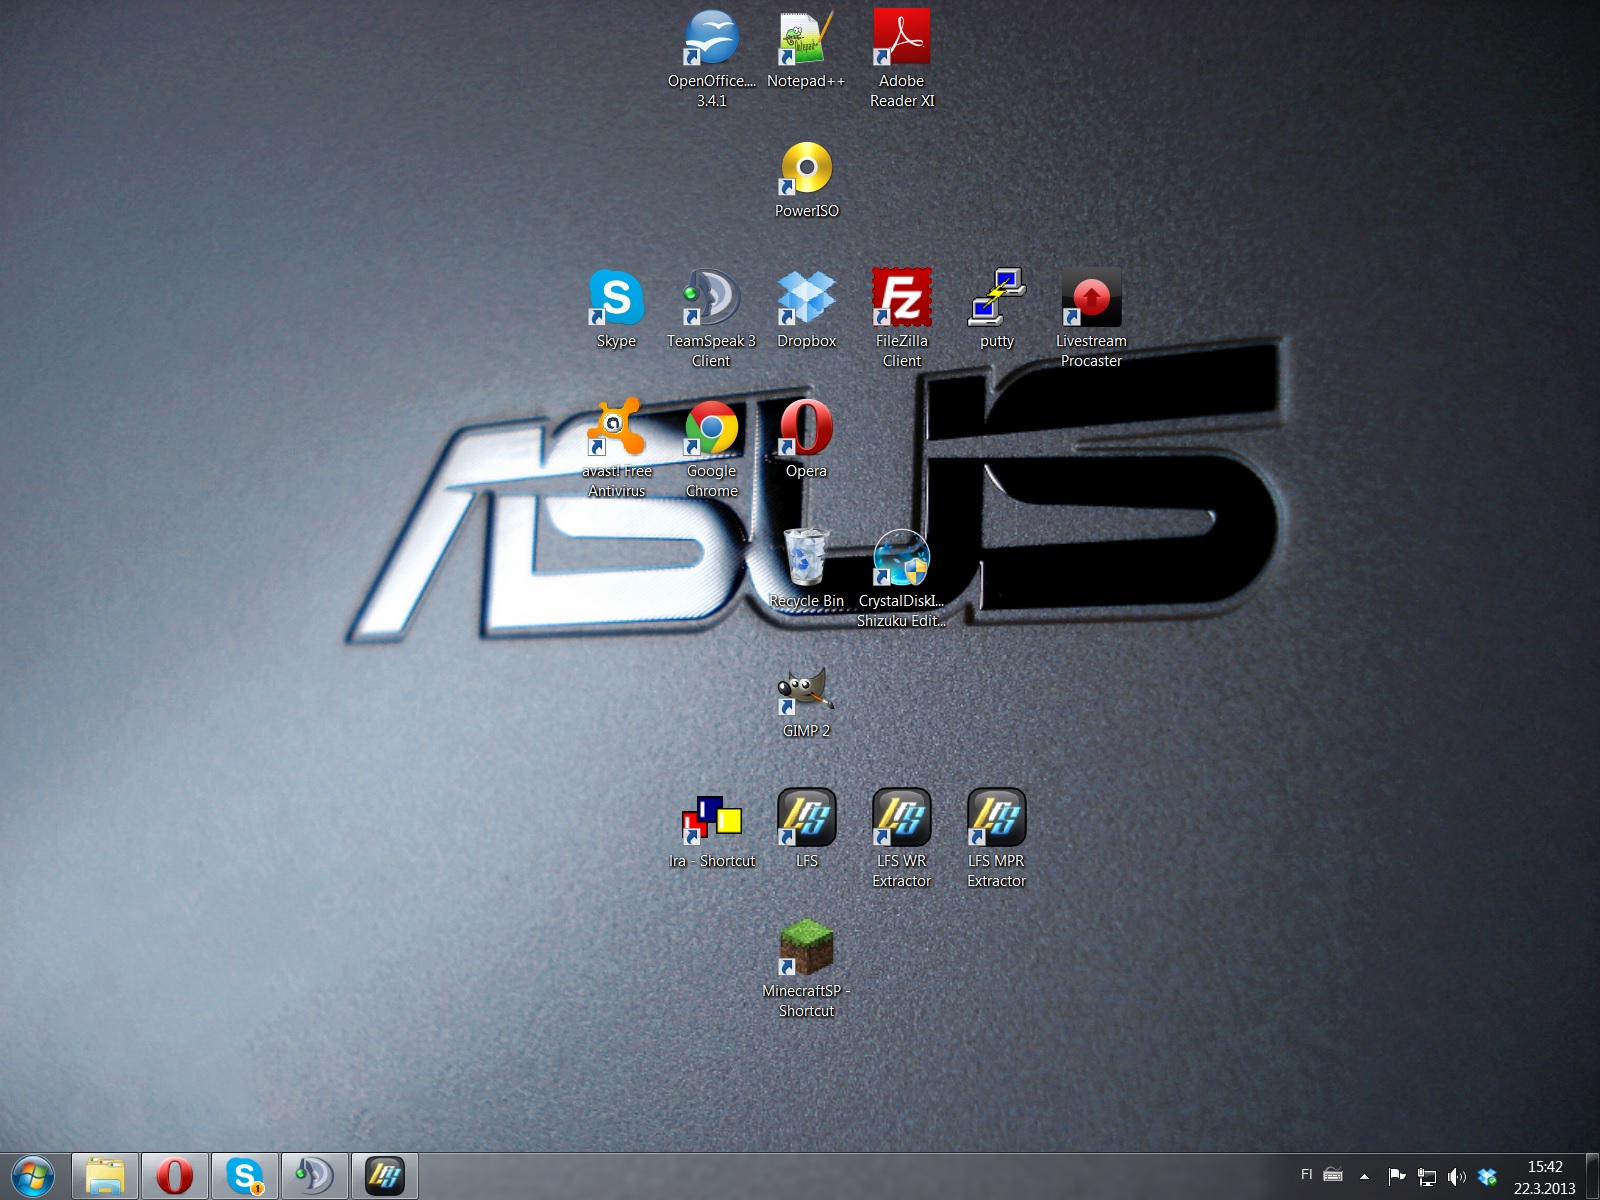Click the network connection tray icon

coord(1427,1176)
